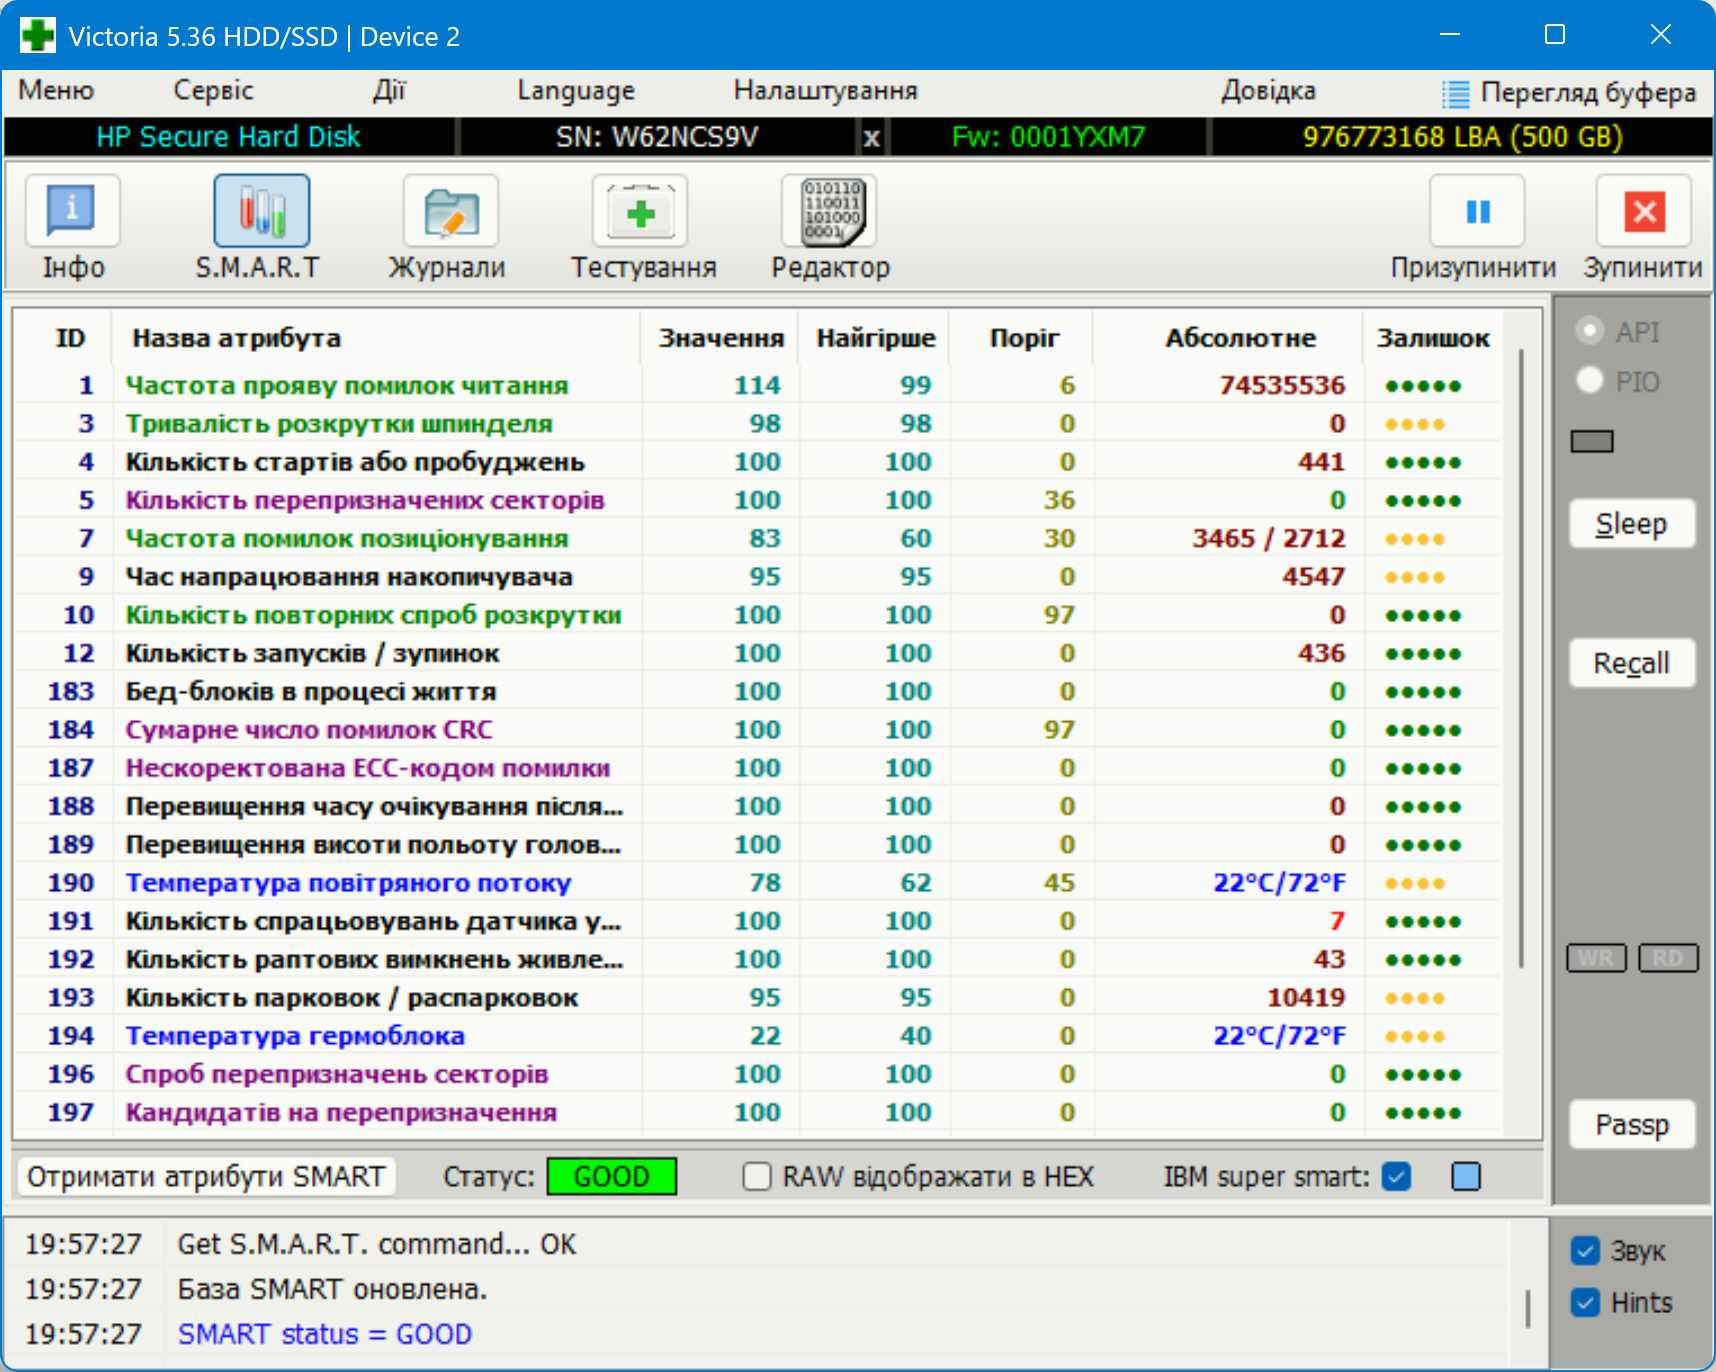Click the Перегляд буфера label

1588,93
